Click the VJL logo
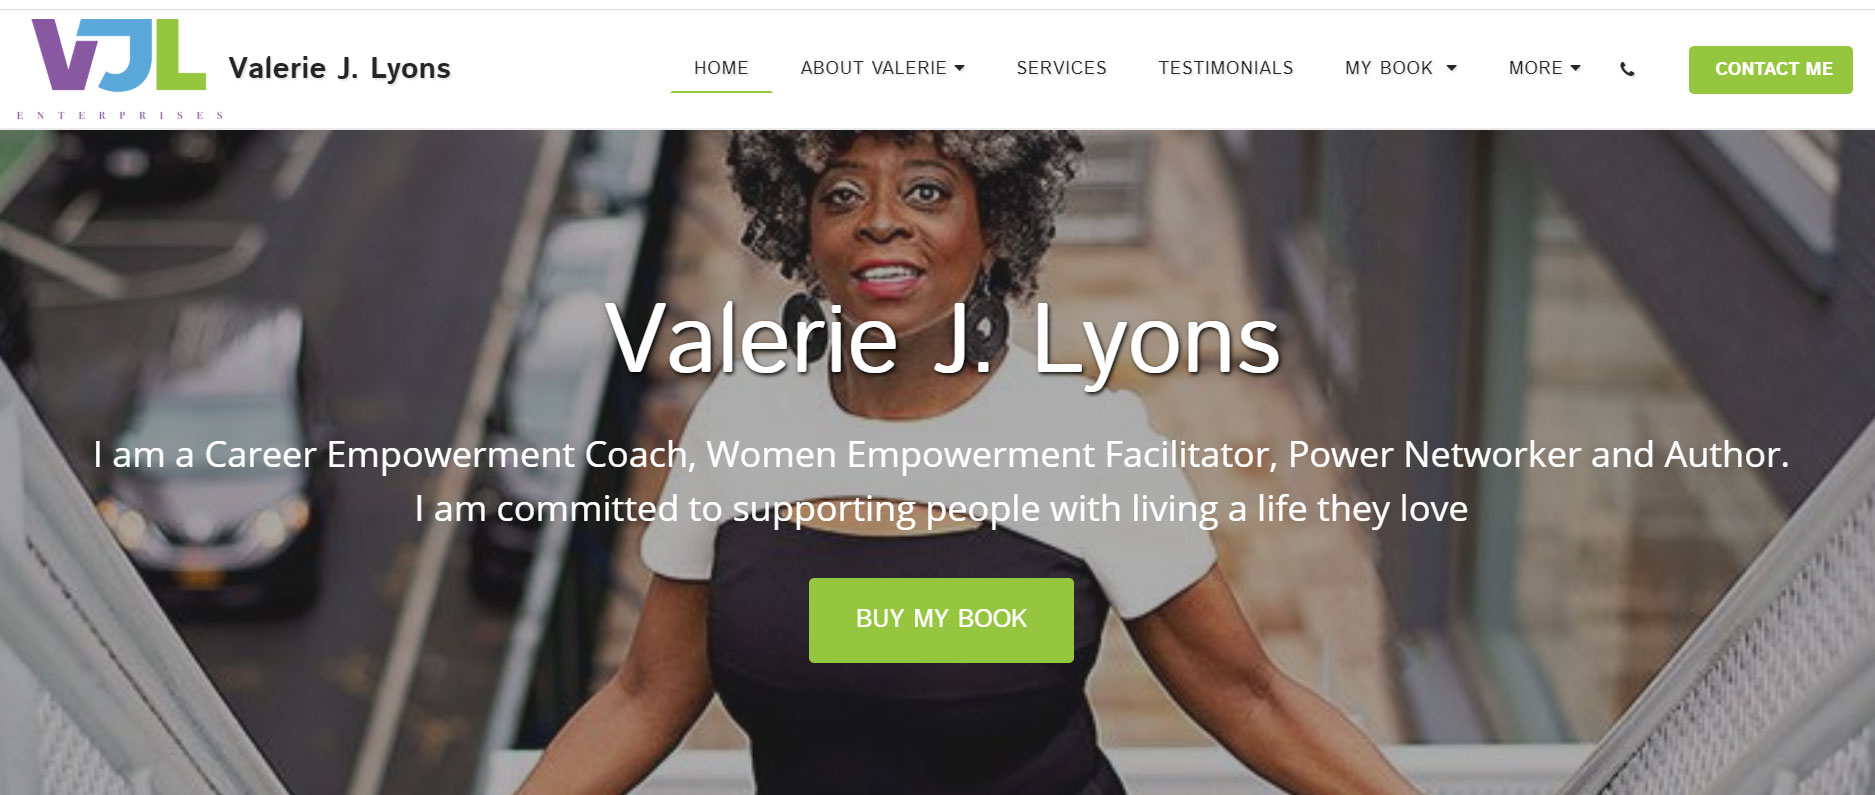This screenshot has height=795, width=1875. pos(119,56)
